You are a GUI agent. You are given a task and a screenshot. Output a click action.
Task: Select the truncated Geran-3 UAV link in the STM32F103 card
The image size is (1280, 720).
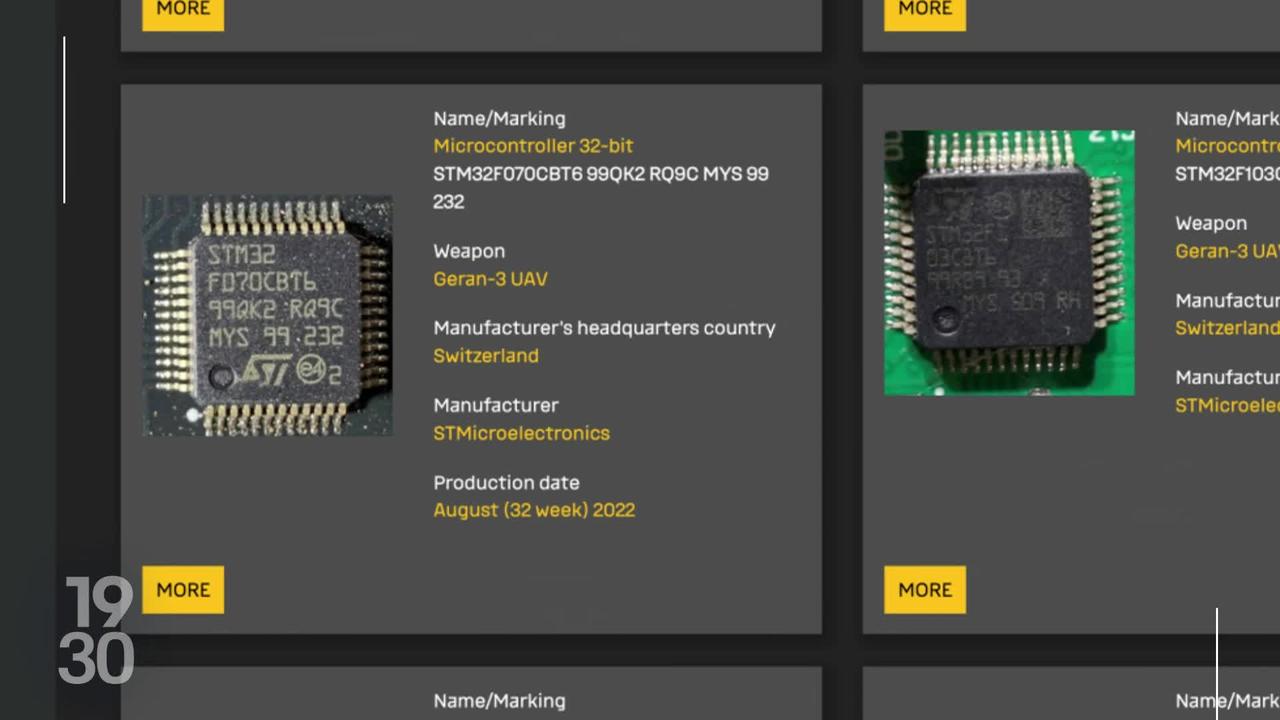(x=1227, y=251)
